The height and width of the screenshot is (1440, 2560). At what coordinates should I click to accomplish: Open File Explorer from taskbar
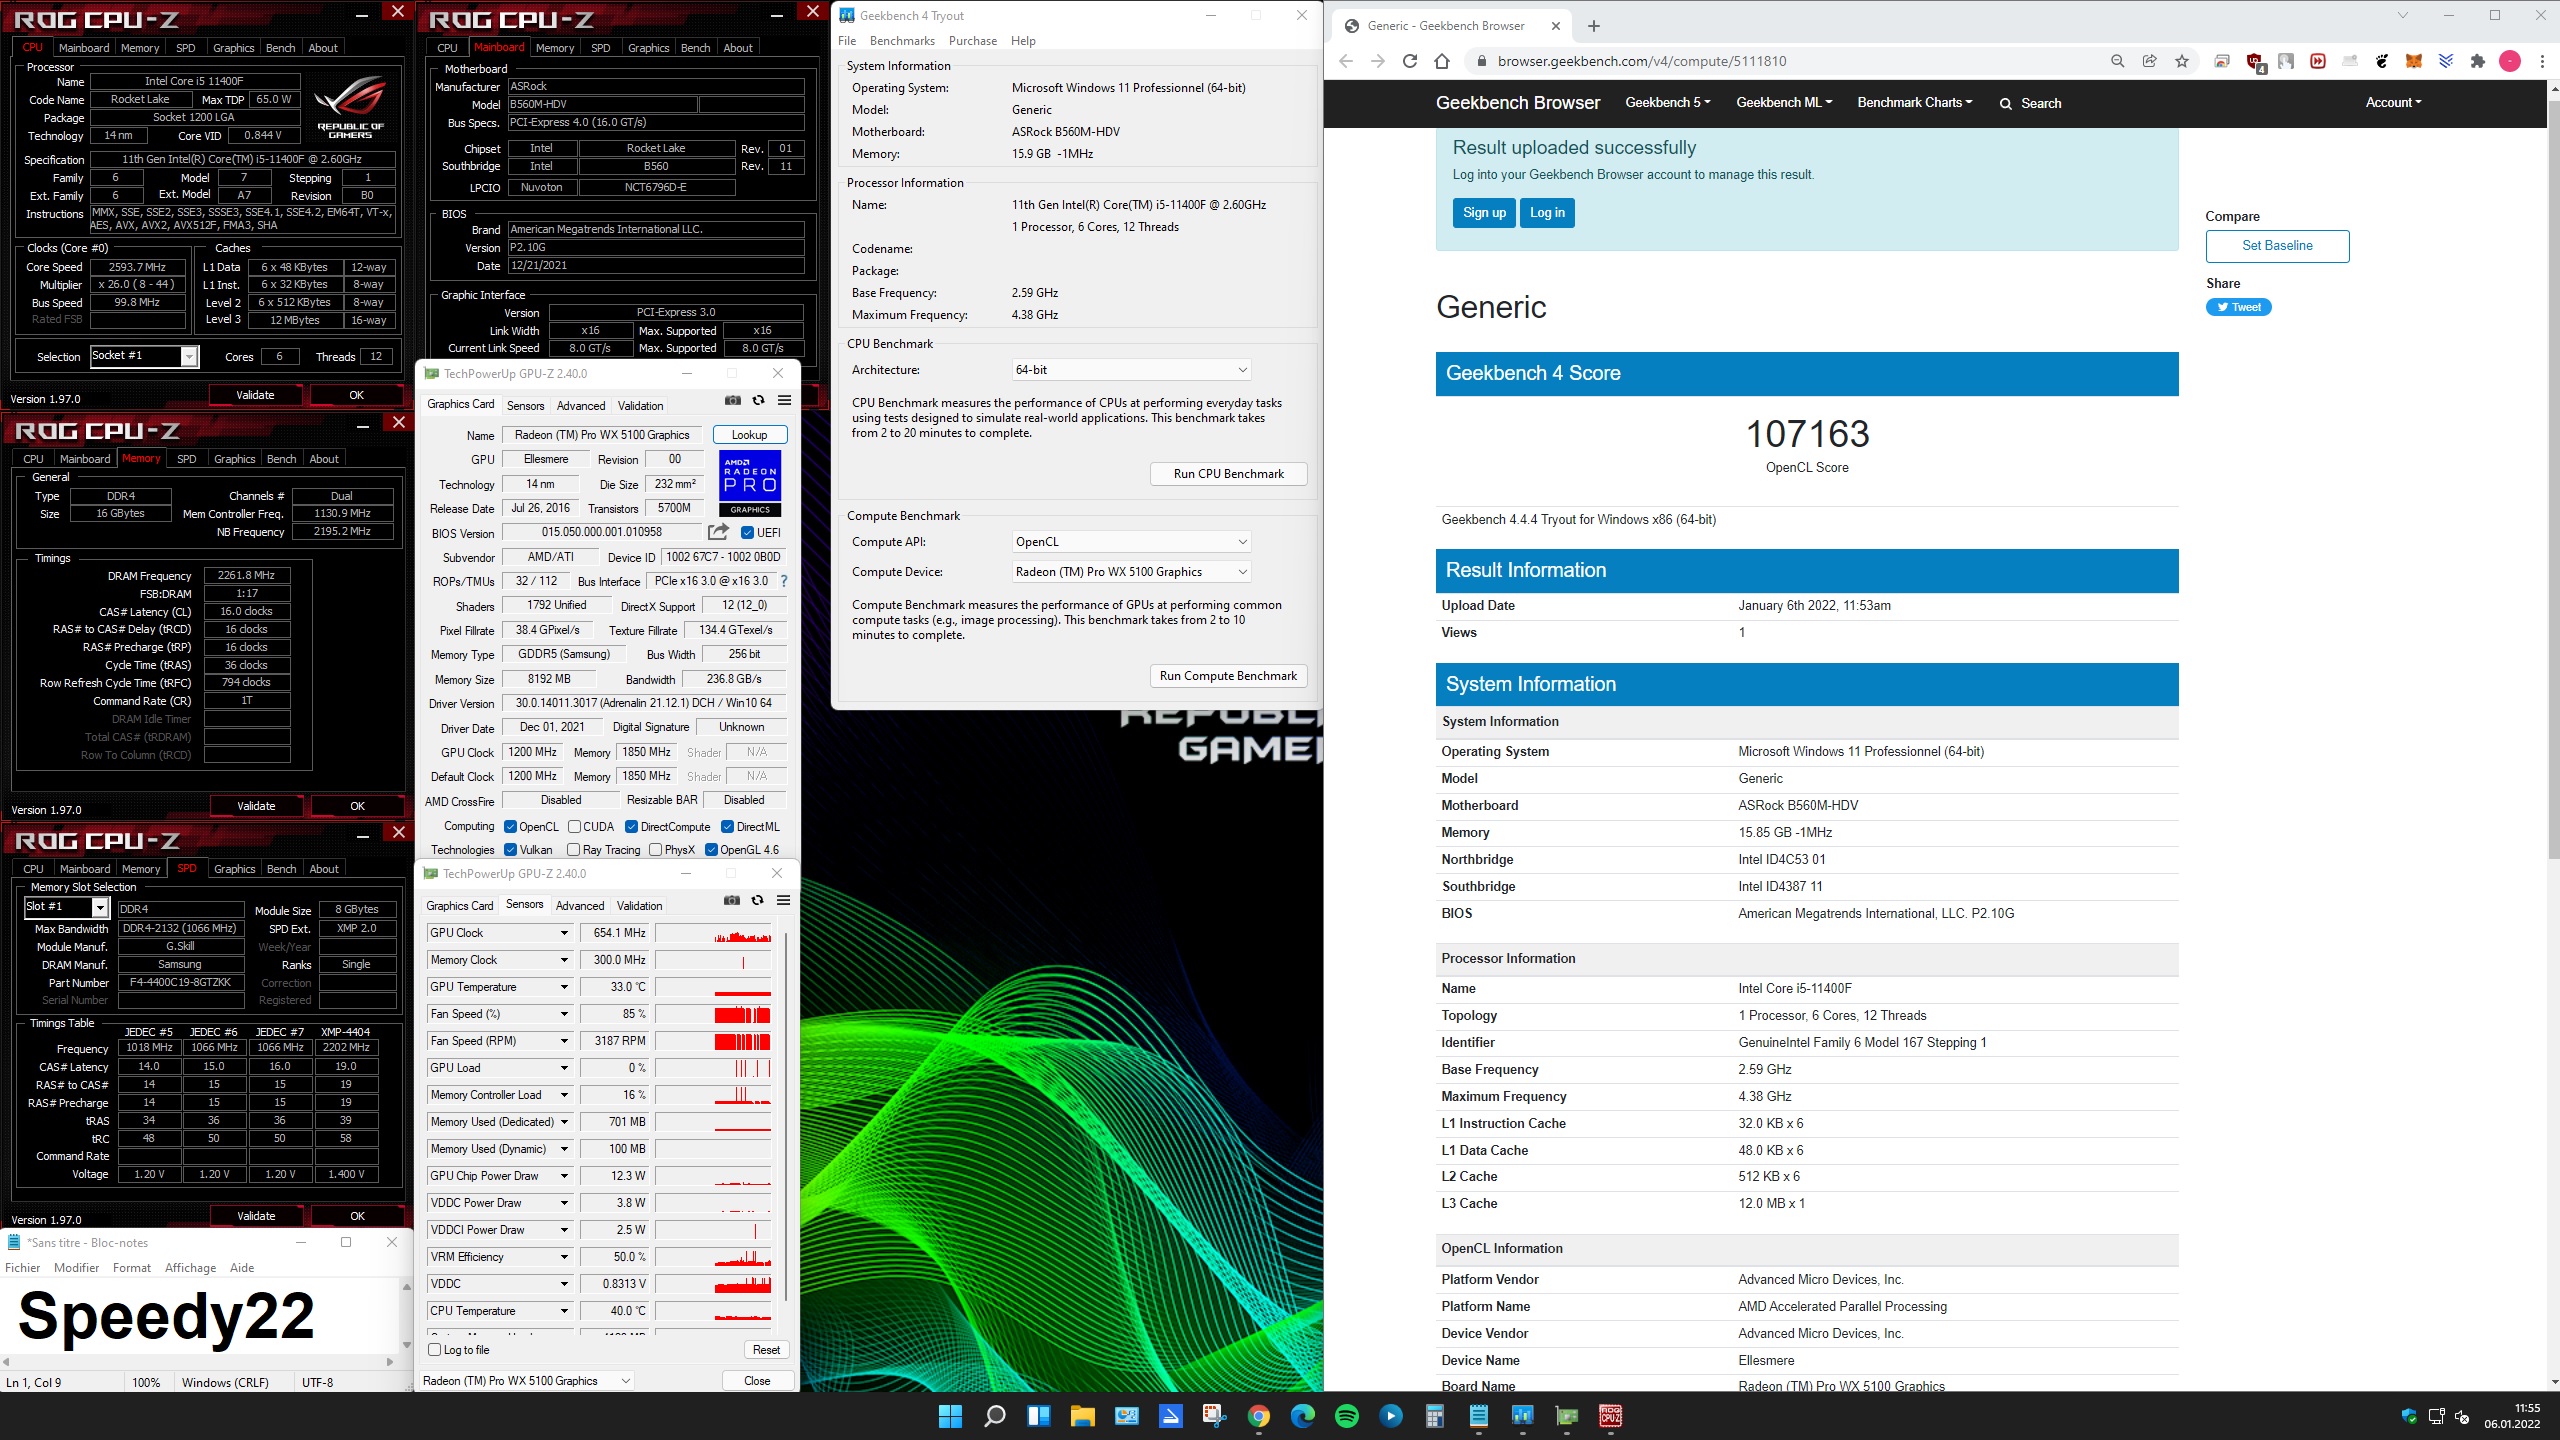1082,1416
